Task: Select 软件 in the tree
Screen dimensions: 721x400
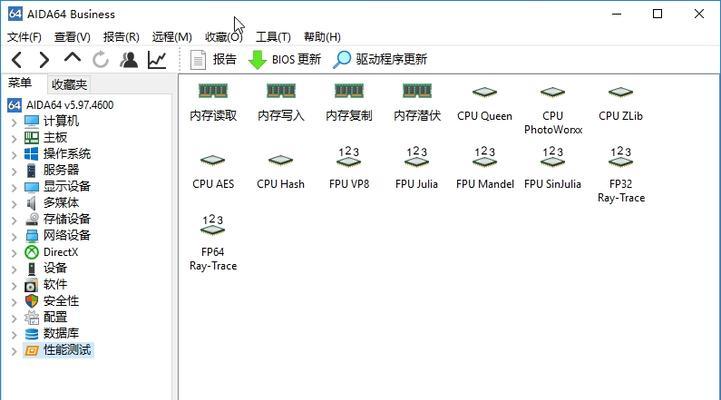Action: pos(46,285)
